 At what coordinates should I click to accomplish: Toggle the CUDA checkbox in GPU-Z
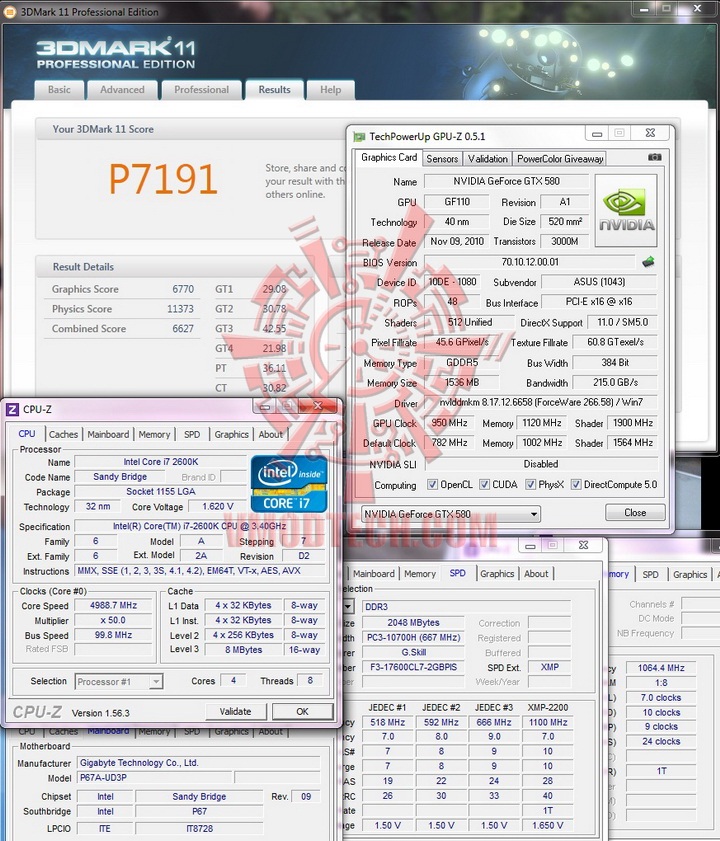[x=484, y=484]
